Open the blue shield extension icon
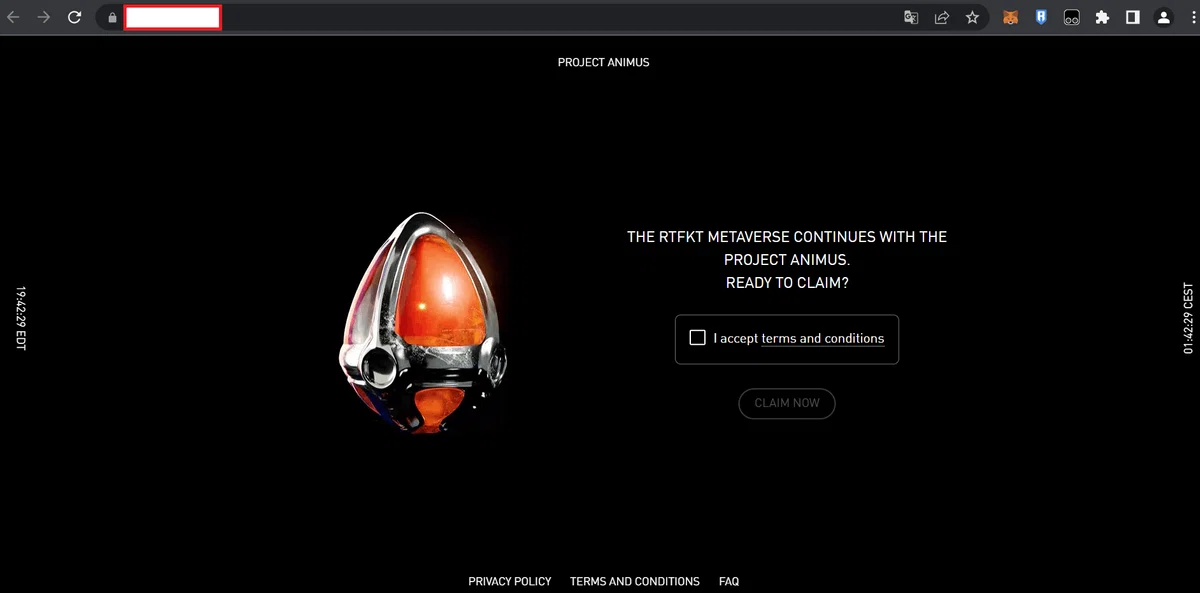 click(x=1041, y=17)
